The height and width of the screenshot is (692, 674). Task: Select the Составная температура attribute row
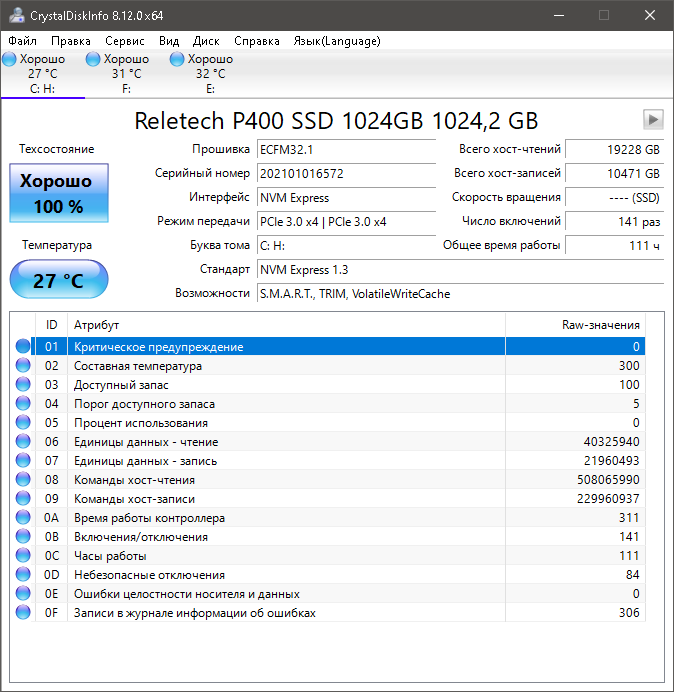pyautogui.click(x=300, y=366)
